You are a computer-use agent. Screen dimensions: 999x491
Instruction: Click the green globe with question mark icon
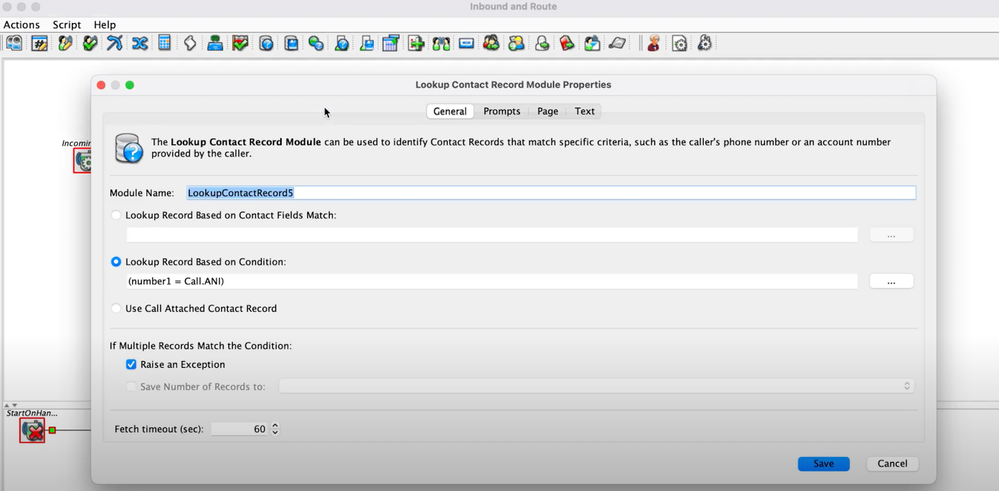[x=316, y=43]
